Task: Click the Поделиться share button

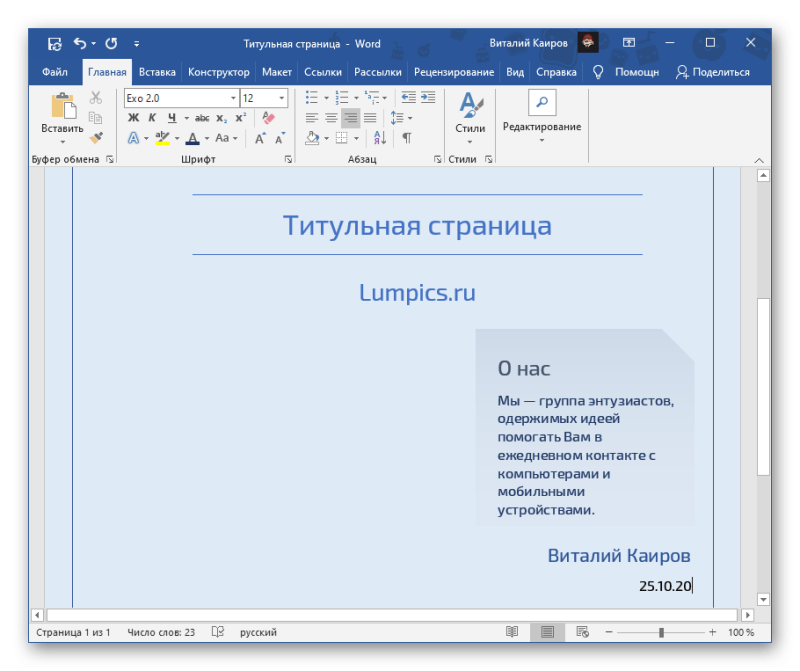Action: pos(713,72)
